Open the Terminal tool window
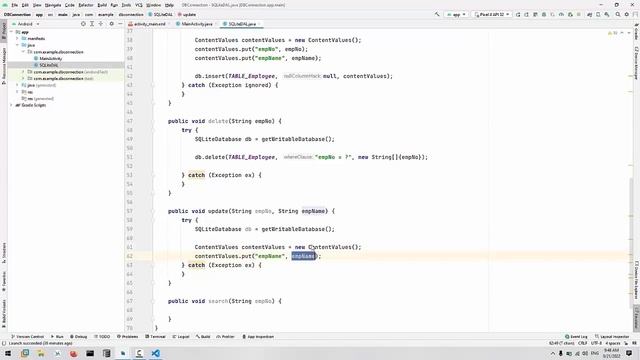The image size is (640, 360). point(155,337)
